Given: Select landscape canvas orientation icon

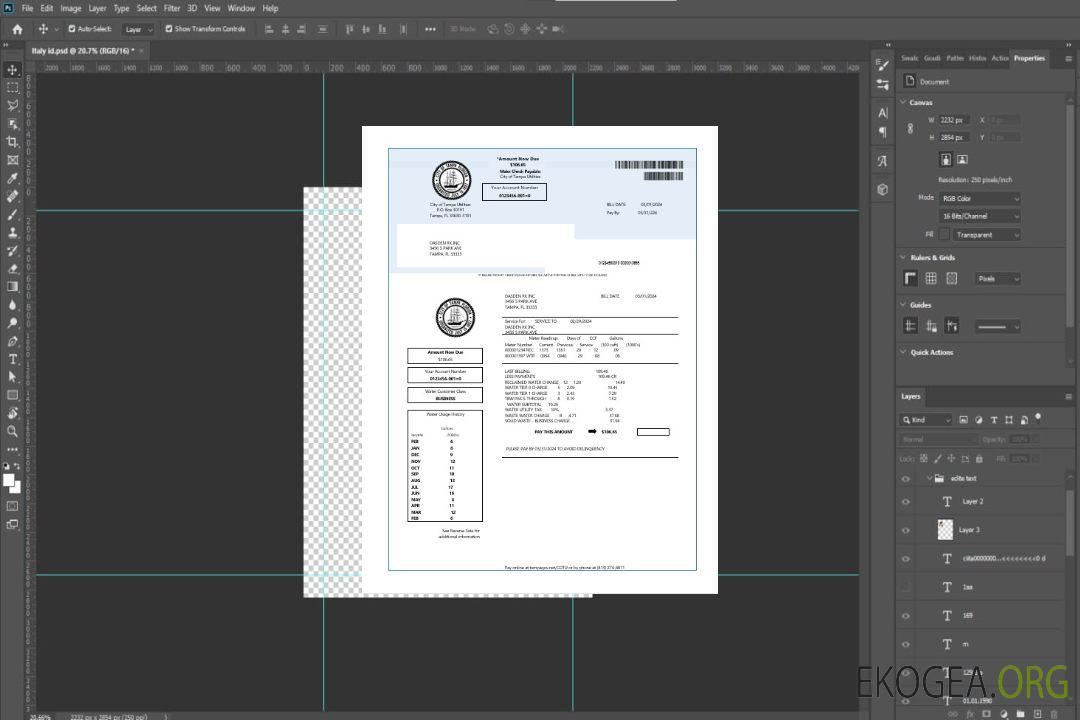Looking at the screenshot, I should (x=962, y=159).
